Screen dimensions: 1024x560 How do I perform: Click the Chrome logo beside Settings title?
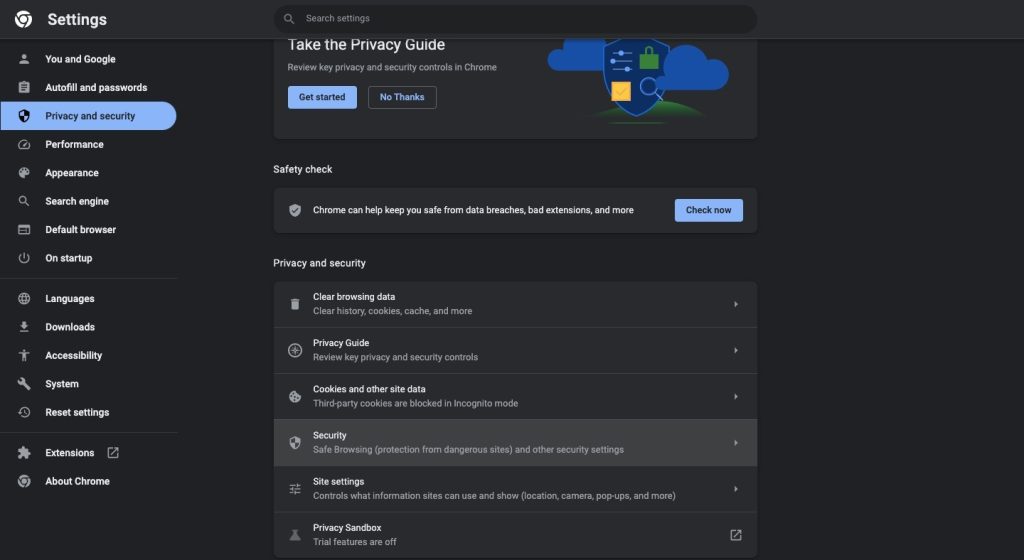(24, 19)
